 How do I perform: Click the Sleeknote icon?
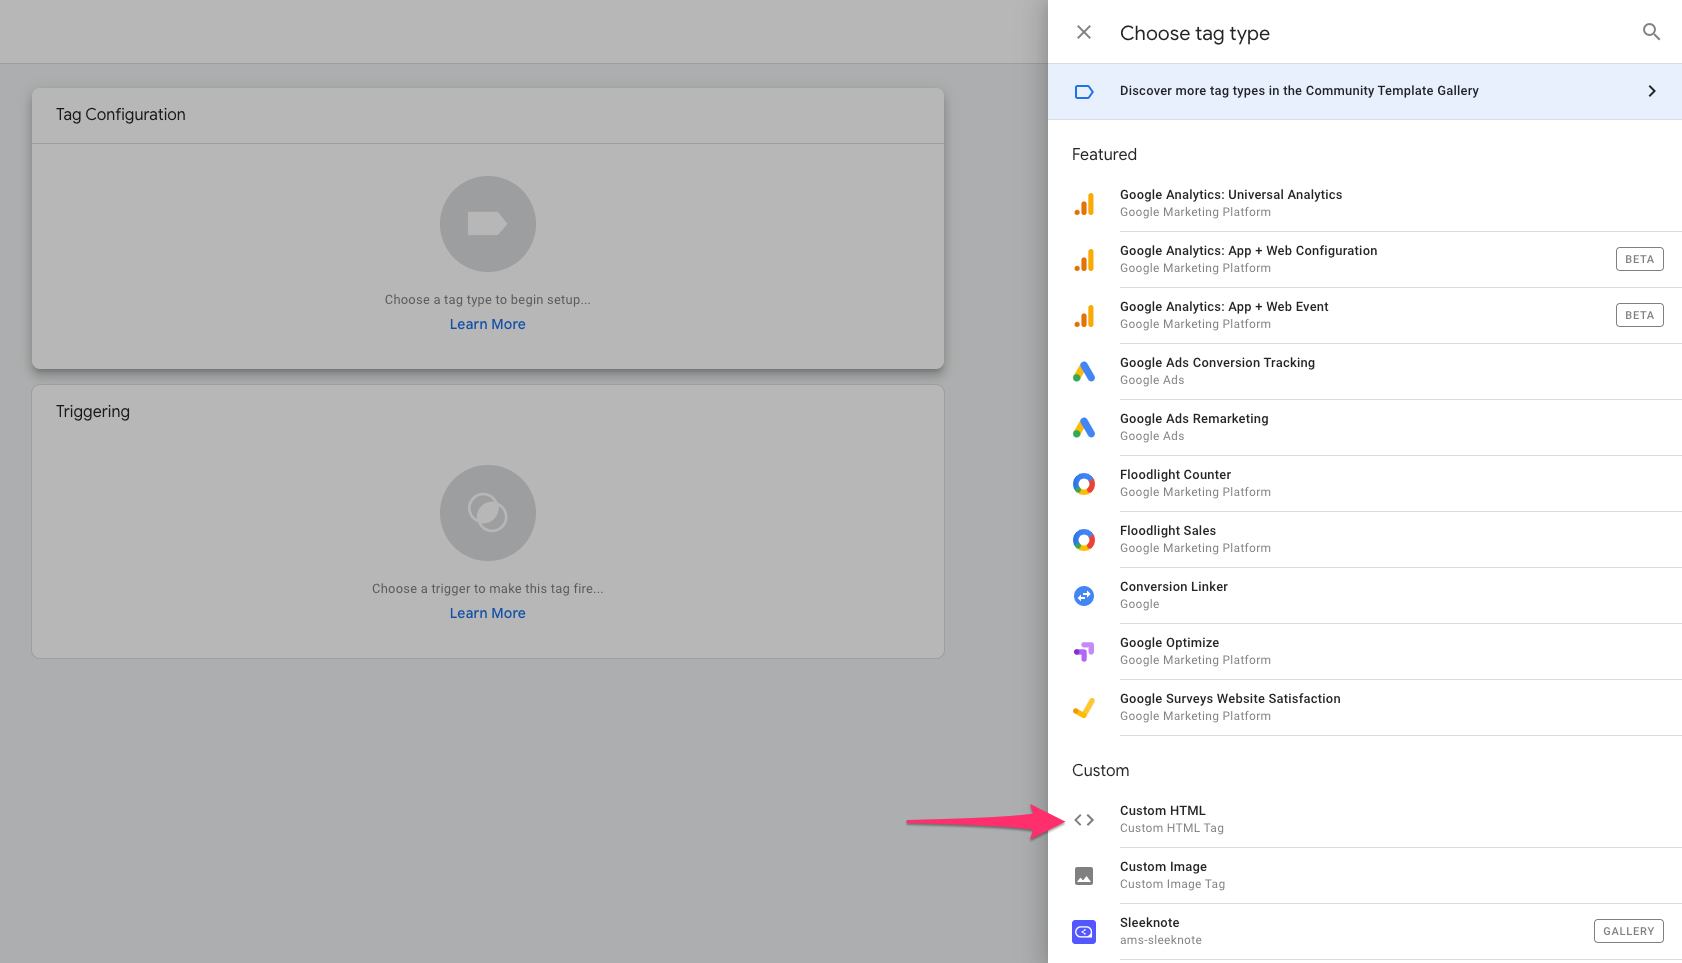(x=1084, y=932)
